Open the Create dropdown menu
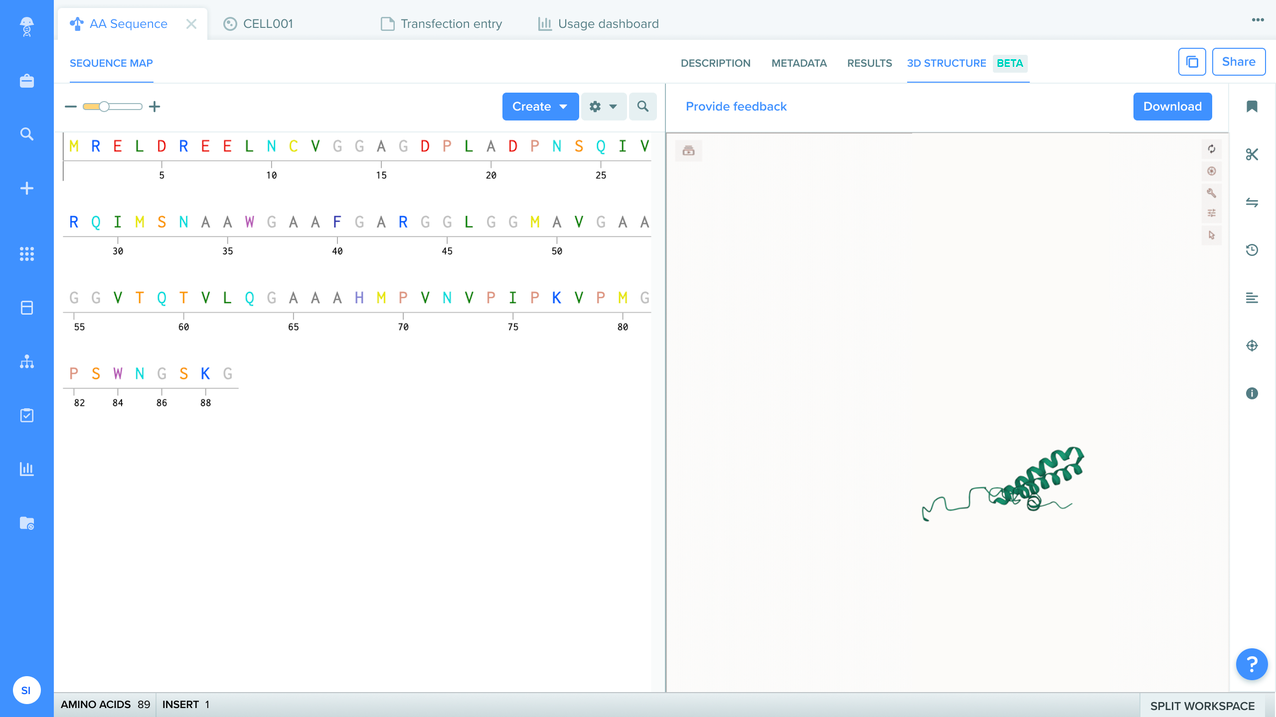Screen dimensions: 1276x717 coord(540,106)
